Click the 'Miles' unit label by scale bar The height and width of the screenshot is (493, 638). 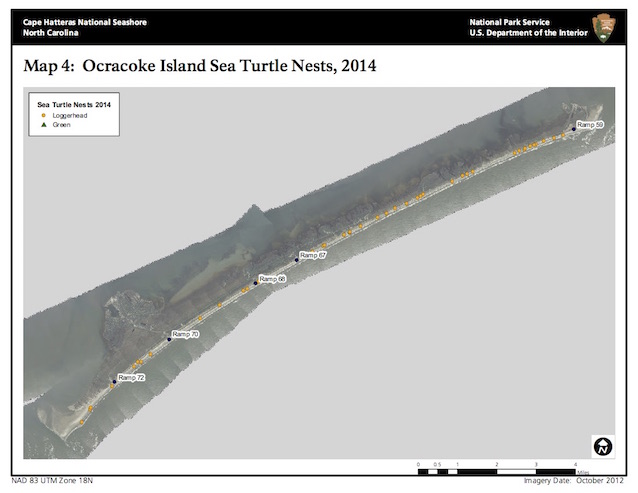click(583, 473)
